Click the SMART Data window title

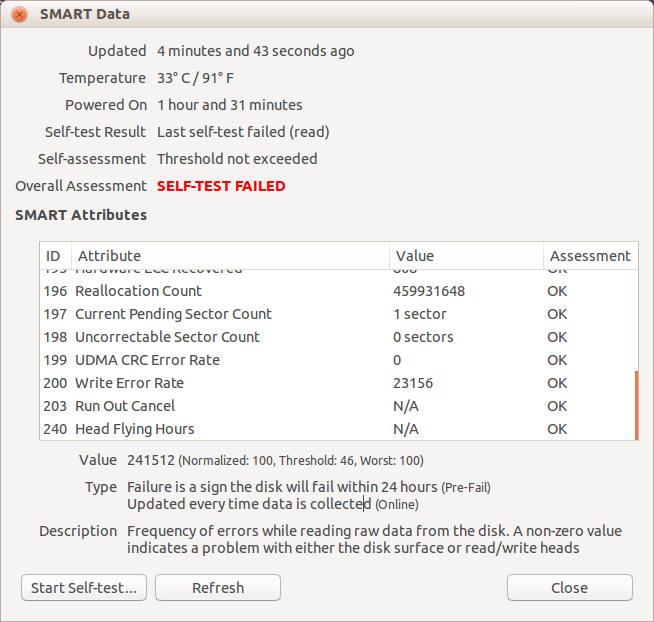coord(84,15)
